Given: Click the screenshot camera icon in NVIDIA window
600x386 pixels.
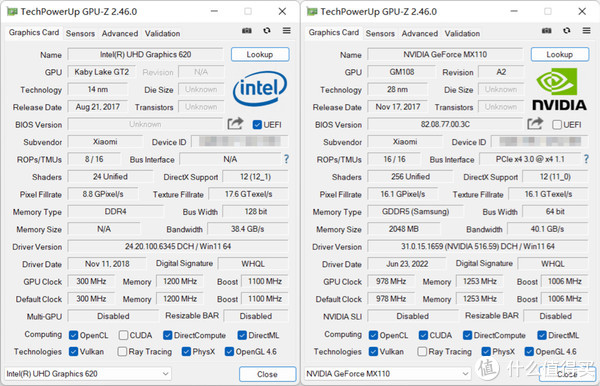Looking at the screenshot, I should pos(547,31).
